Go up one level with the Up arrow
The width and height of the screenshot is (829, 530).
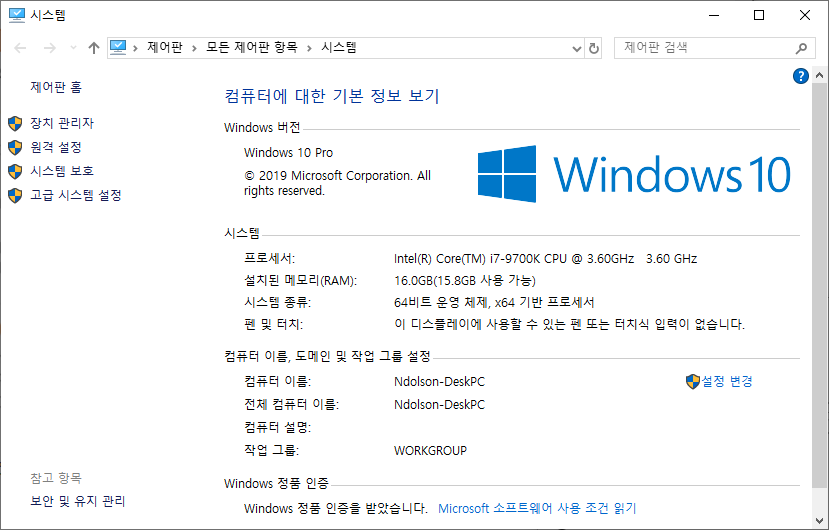[x=94, y=48]
